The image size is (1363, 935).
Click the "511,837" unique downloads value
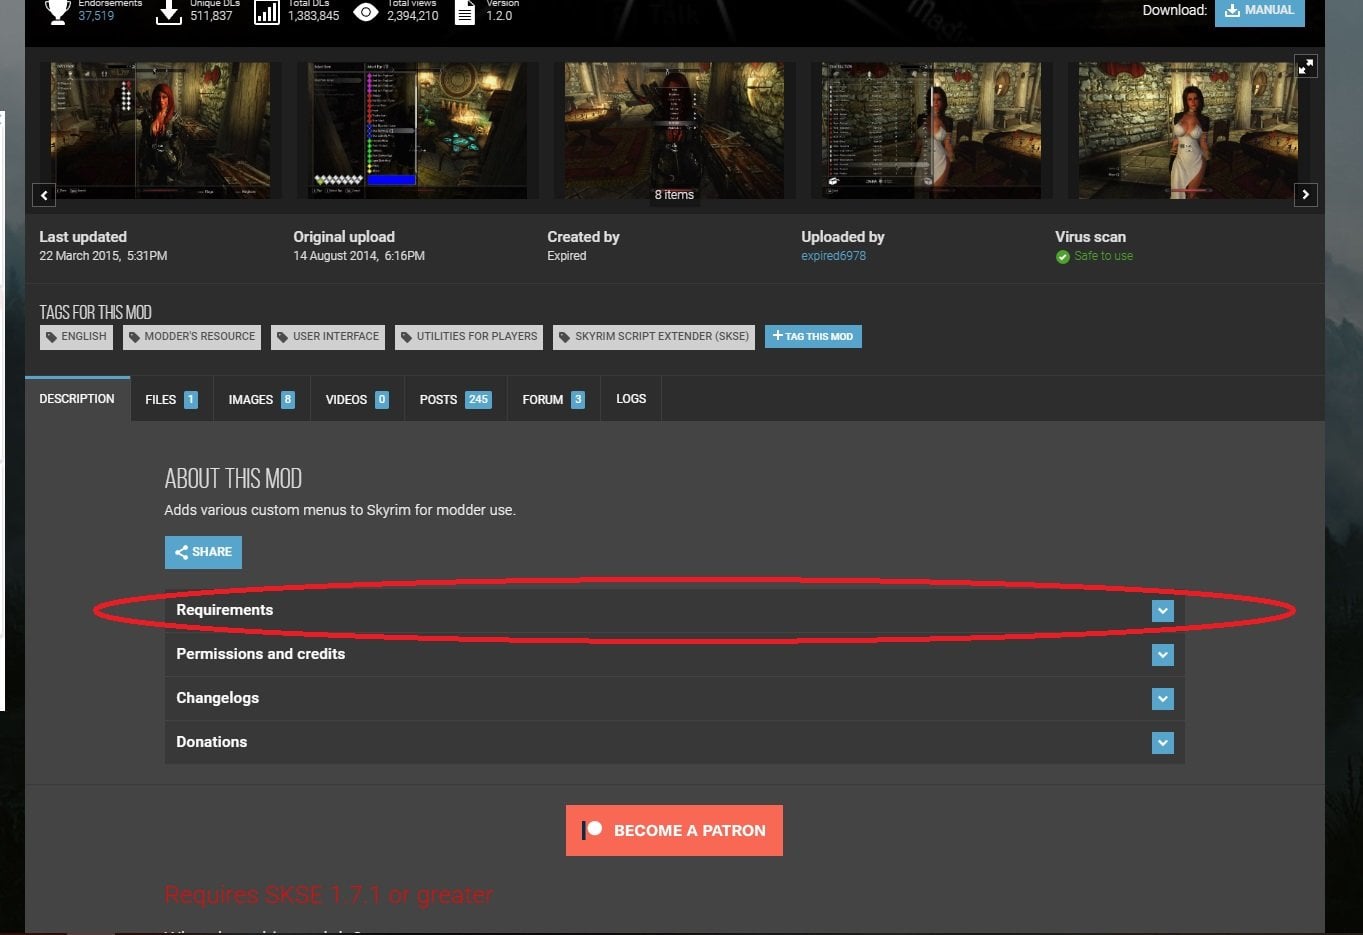(x=211, y=16)
